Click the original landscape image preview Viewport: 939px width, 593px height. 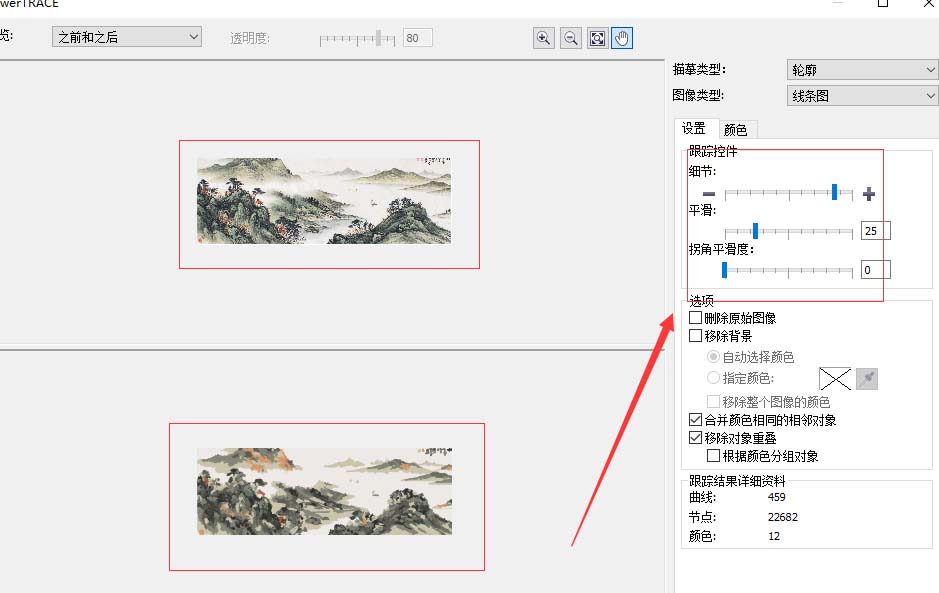pyautogui.click(x=324, y=201)
